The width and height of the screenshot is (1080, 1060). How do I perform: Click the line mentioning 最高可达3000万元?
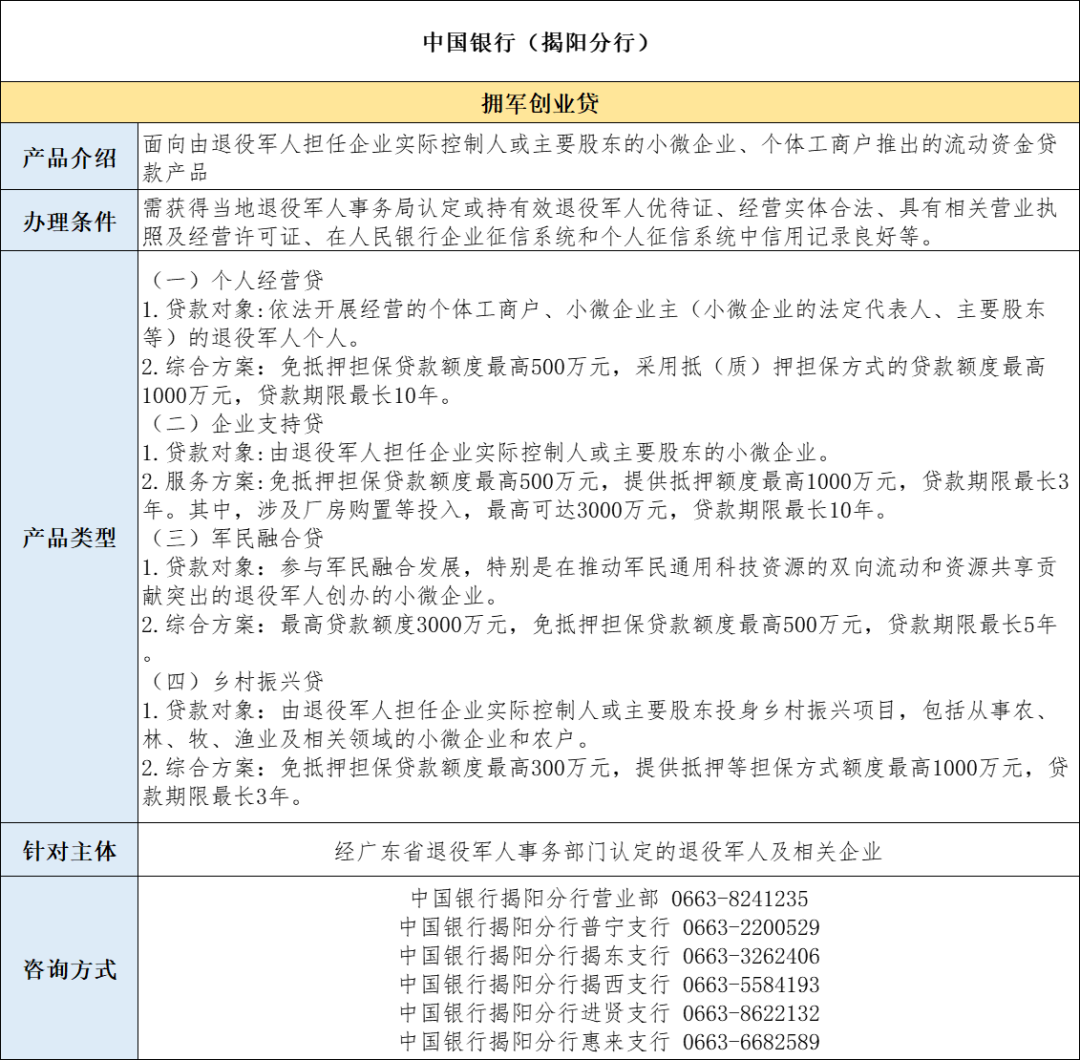click(516, 510)
